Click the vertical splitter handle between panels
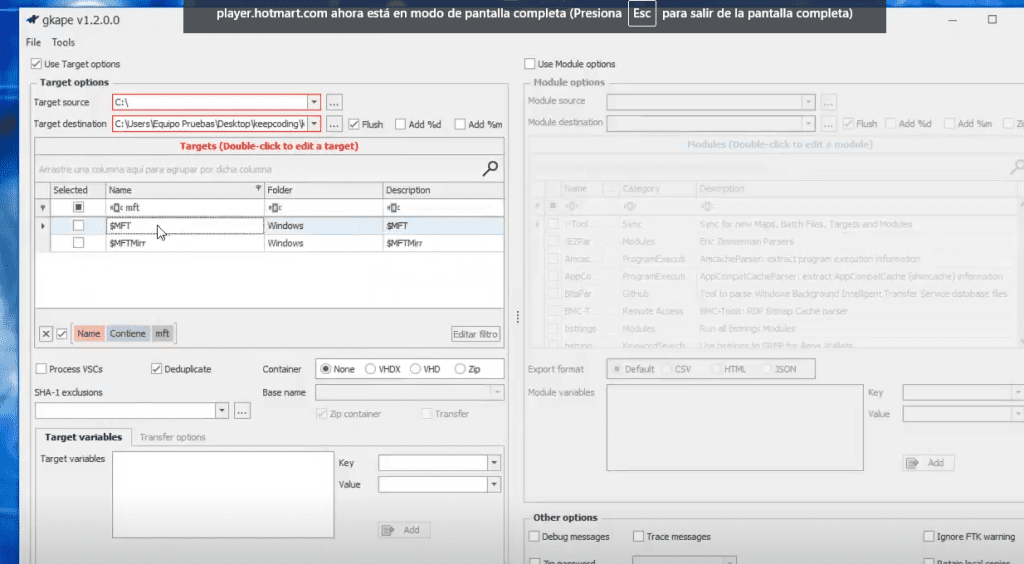 pyautogui.click(x=517, y=317)
